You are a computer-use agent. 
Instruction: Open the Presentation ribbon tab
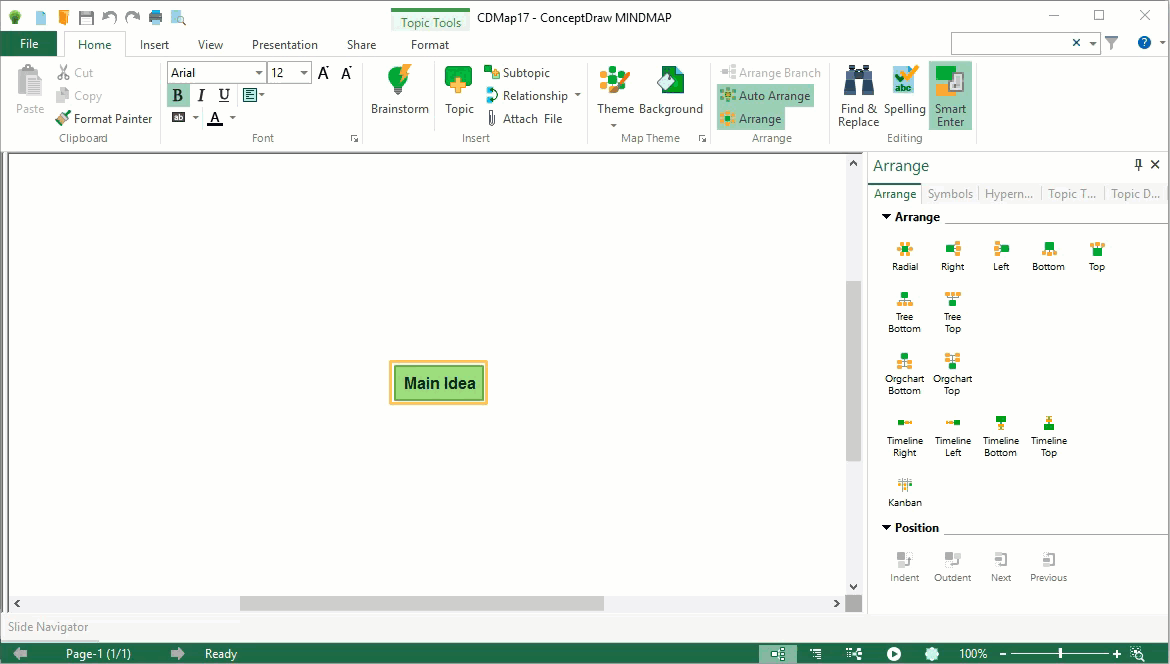[x=284, y=45]
